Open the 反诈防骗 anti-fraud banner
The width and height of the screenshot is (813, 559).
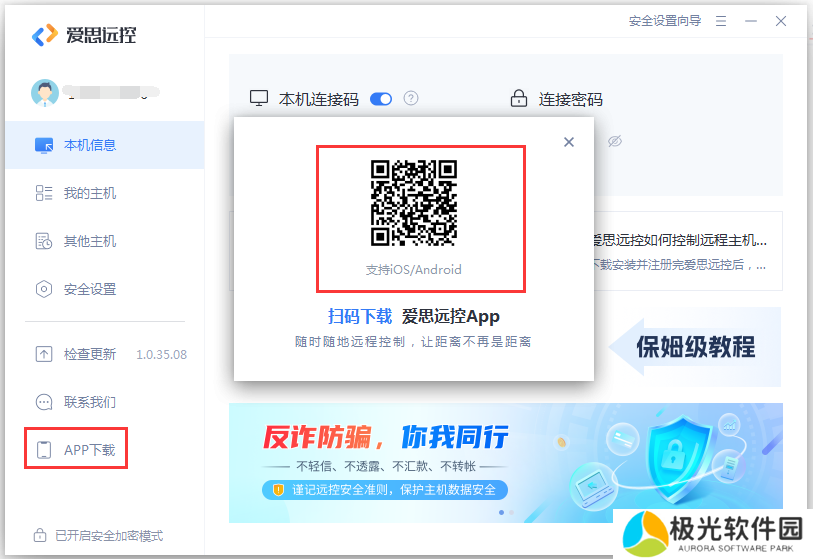pos(505,462)
